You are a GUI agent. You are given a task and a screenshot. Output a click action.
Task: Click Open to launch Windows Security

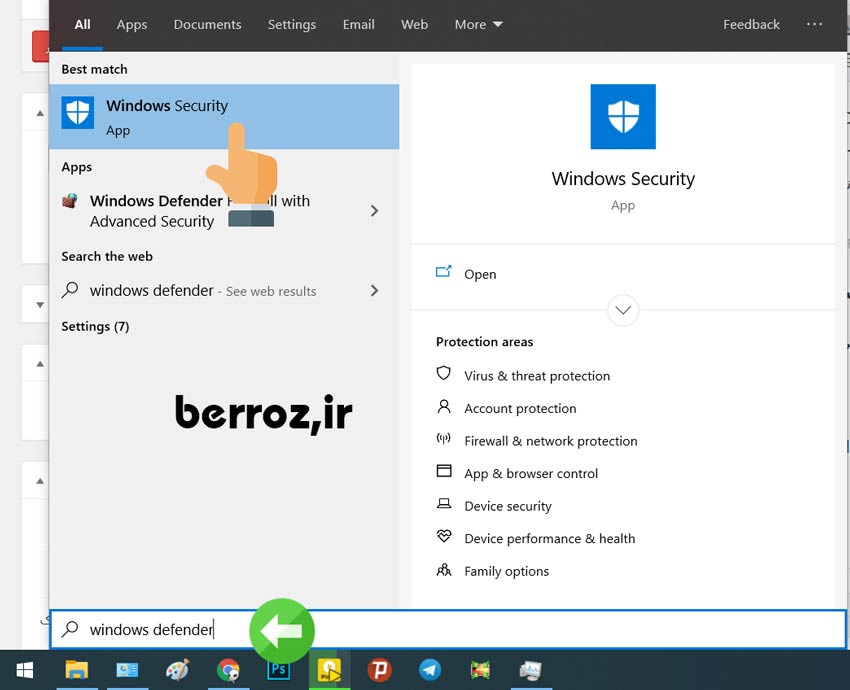479,274
